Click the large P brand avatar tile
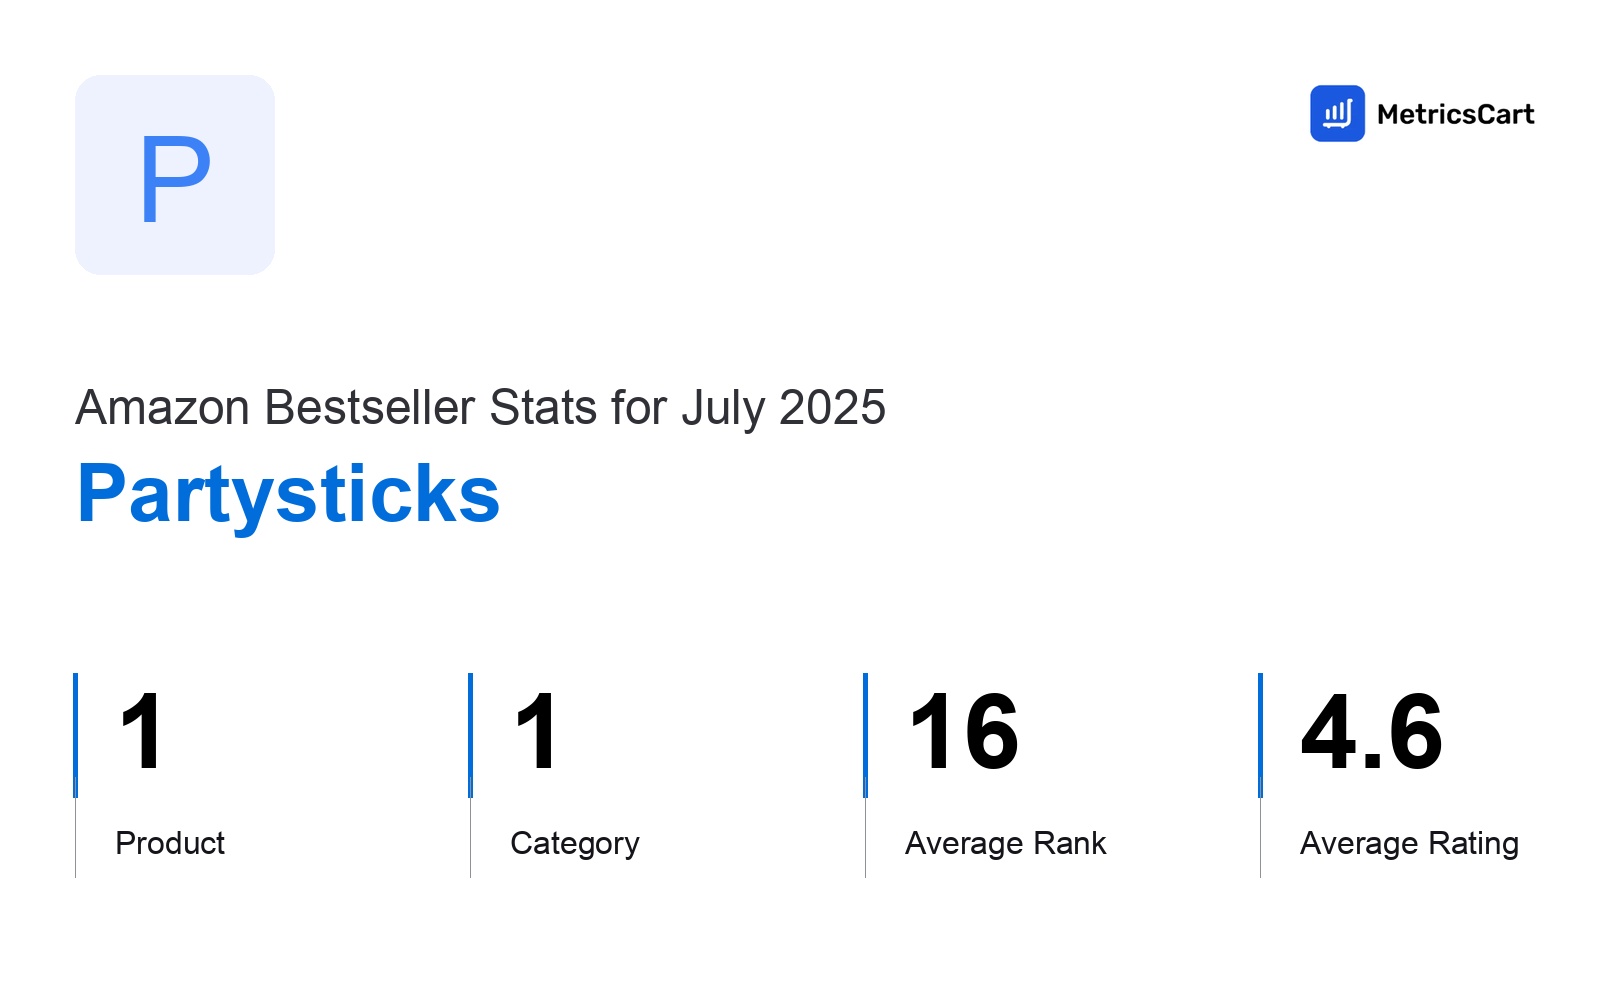The height and width of the screenshot is (1000, 1600). coord(175,175)
